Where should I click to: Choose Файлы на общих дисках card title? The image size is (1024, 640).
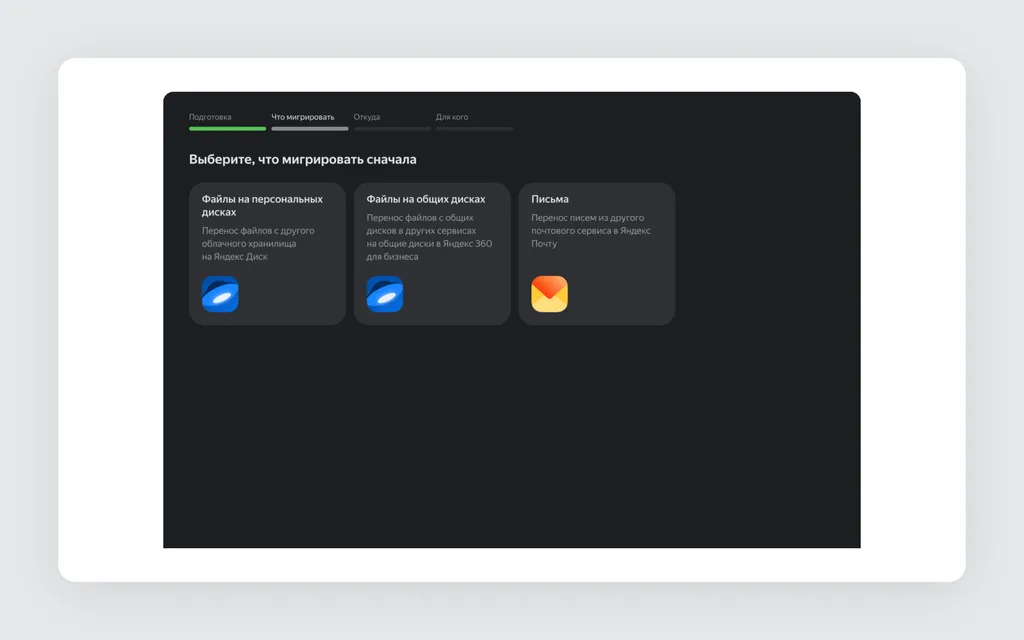[x=426, y=199]
